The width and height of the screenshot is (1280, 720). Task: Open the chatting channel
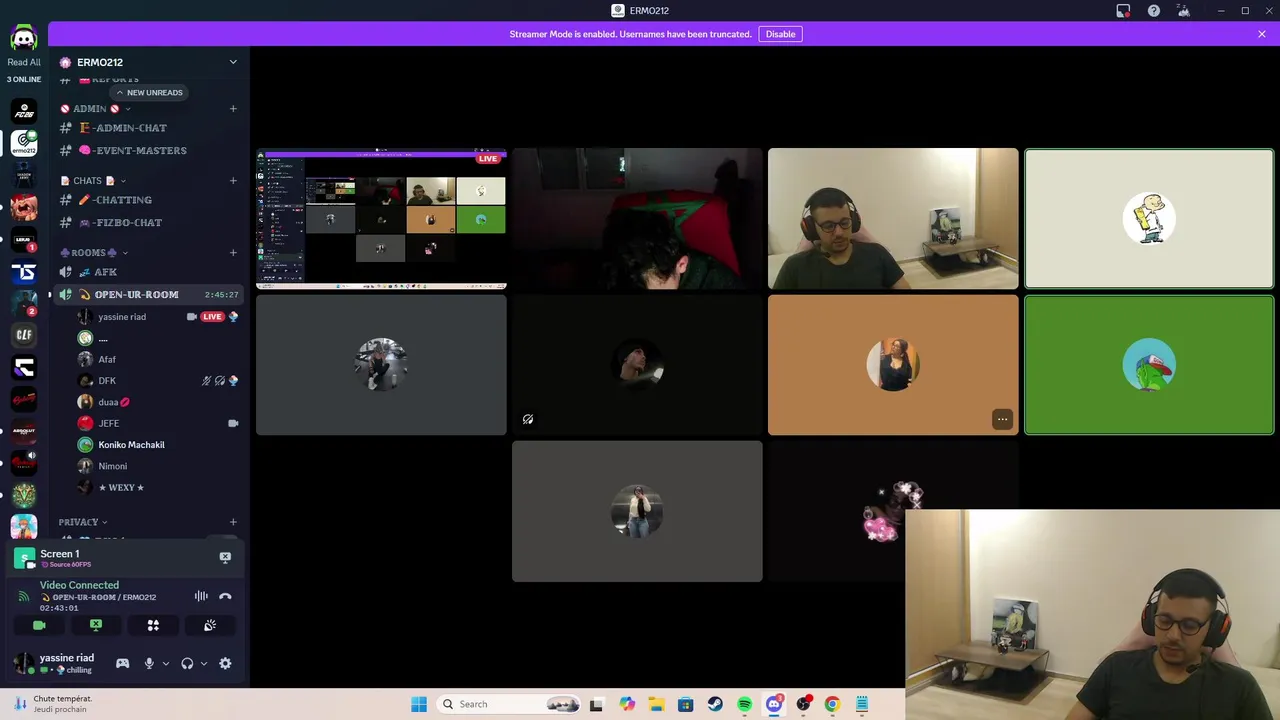tap(148, 200)
